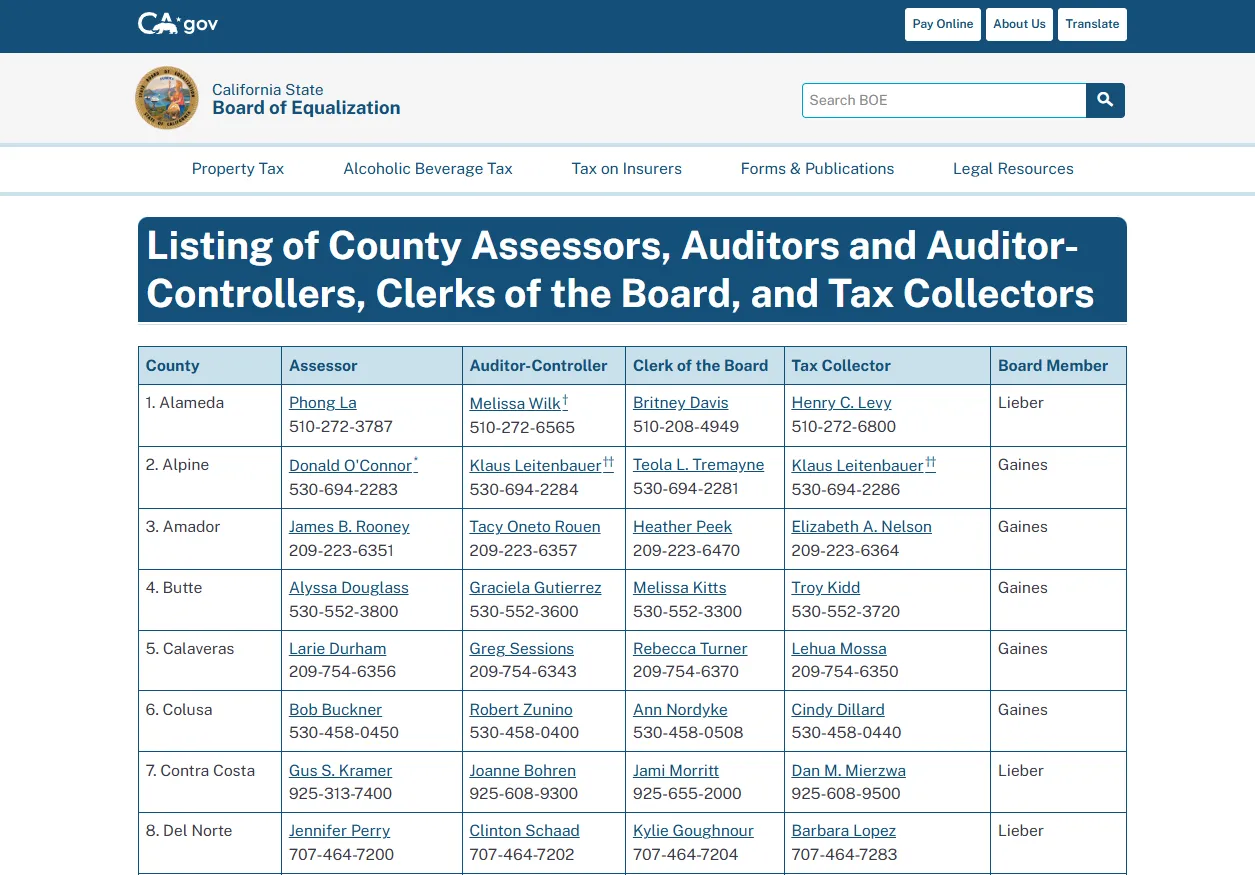Open Greg Sessions link

tap(522, 649)
